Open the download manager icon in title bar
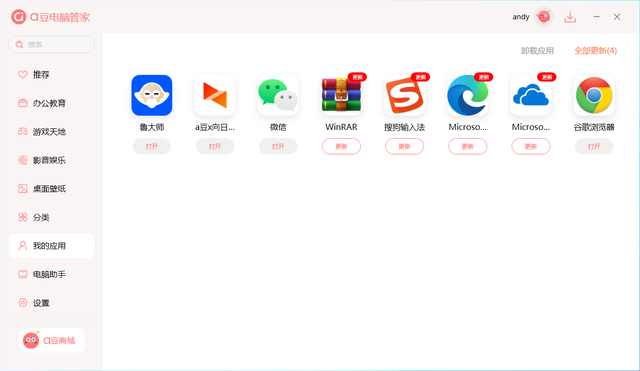 coord(570,17)
